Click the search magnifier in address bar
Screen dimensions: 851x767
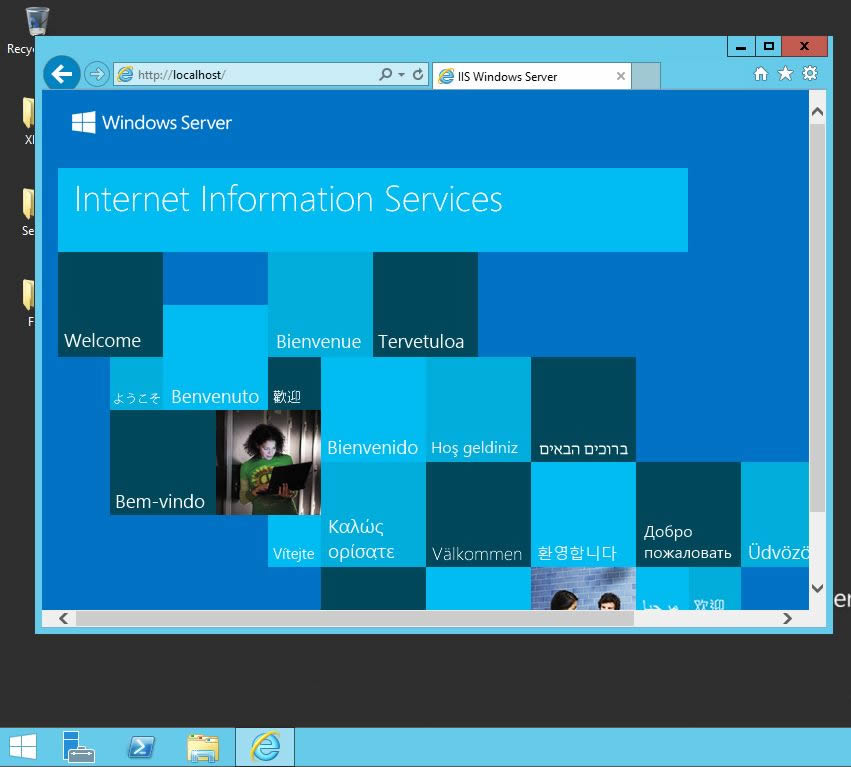point(385,74)
